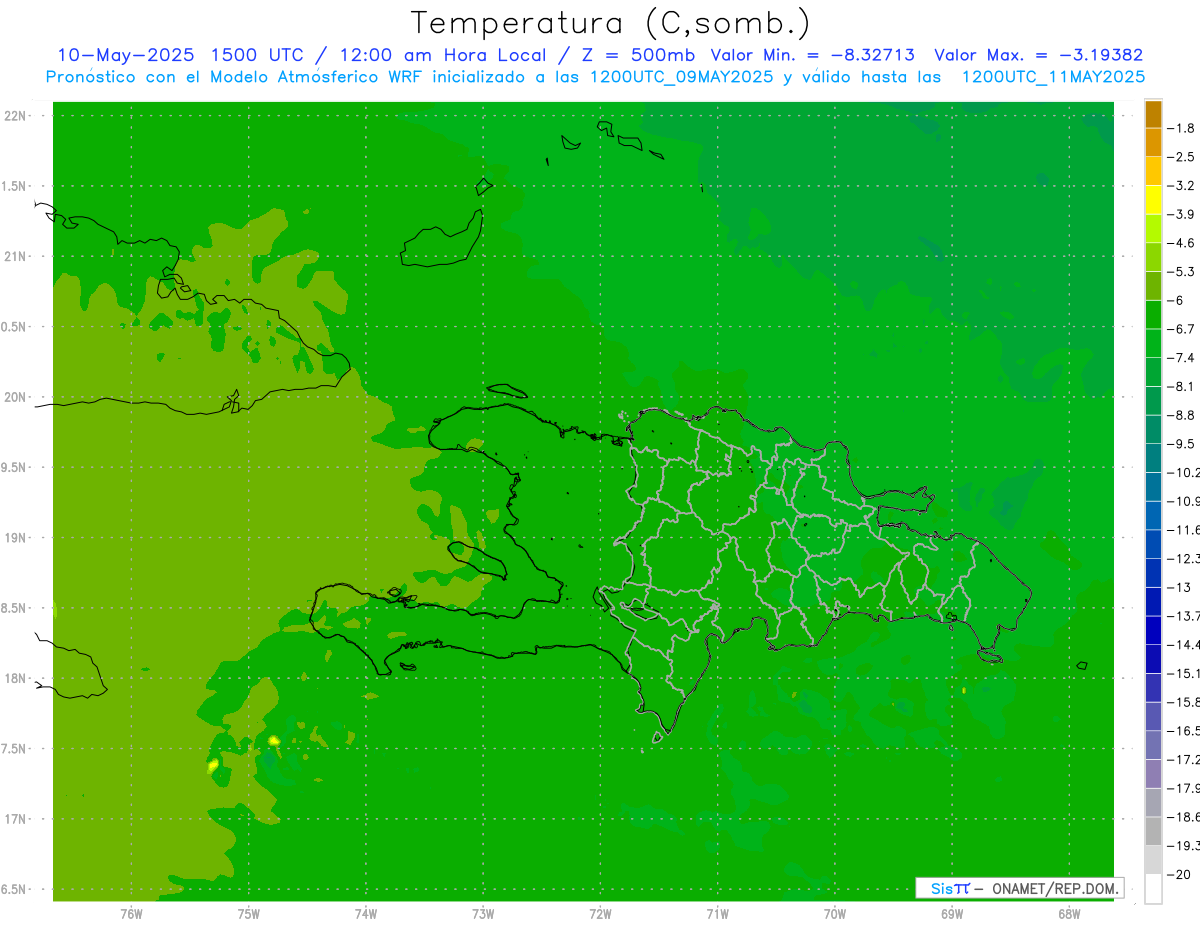Screen dimensions: 1200x927
Task: Click the "17N" latitude axis label
Action: click(x=16, y=819)
